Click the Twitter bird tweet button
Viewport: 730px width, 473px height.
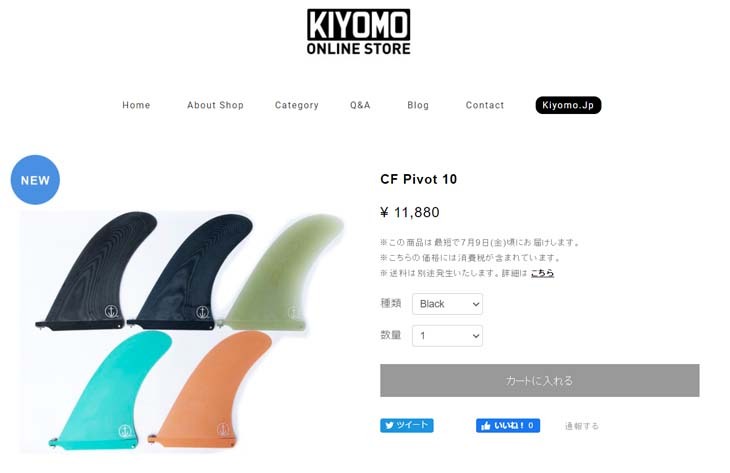click(x=406, y=425)
